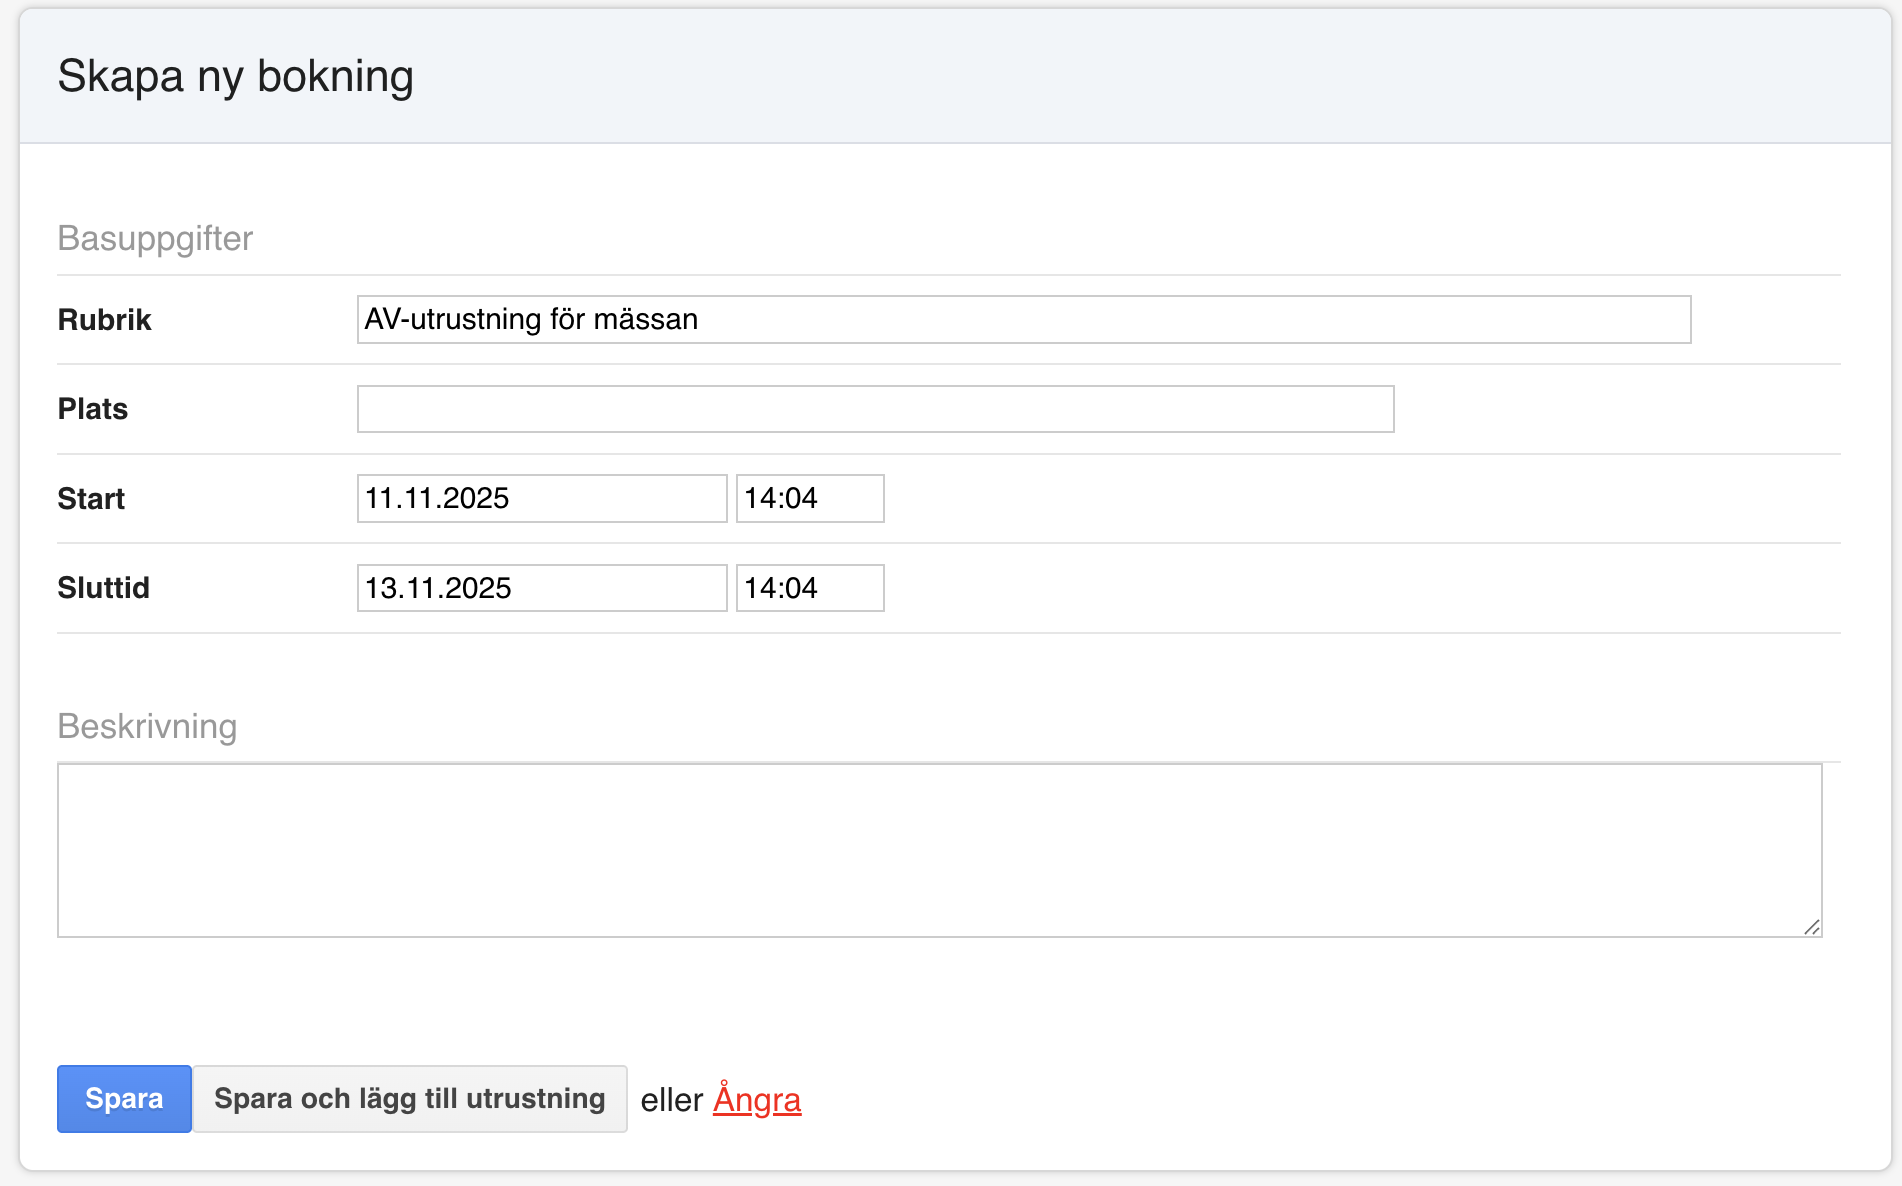Screen dimensions: 1902x1186
Task: Click the word eller beside Ångra
Action: pyautogui.click(x=671, y=1100)
